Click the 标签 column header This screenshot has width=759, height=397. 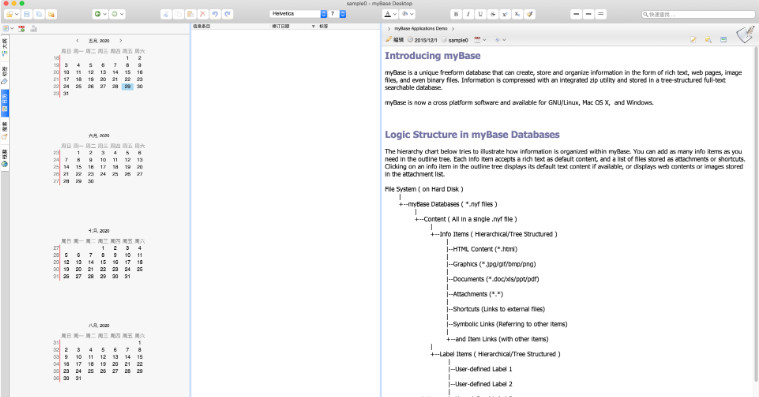pos(323,26)
